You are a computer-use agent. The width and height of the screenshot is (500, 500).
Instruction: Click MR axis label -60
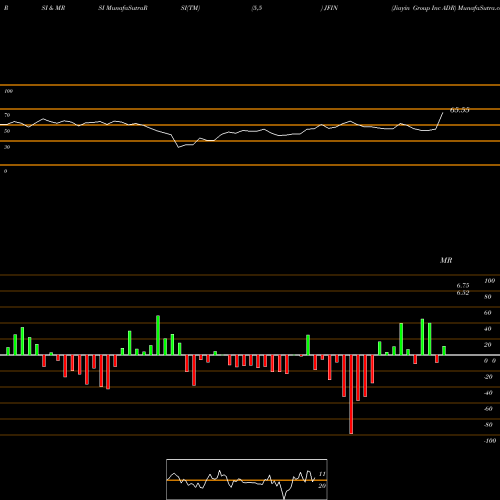[488, 409]
